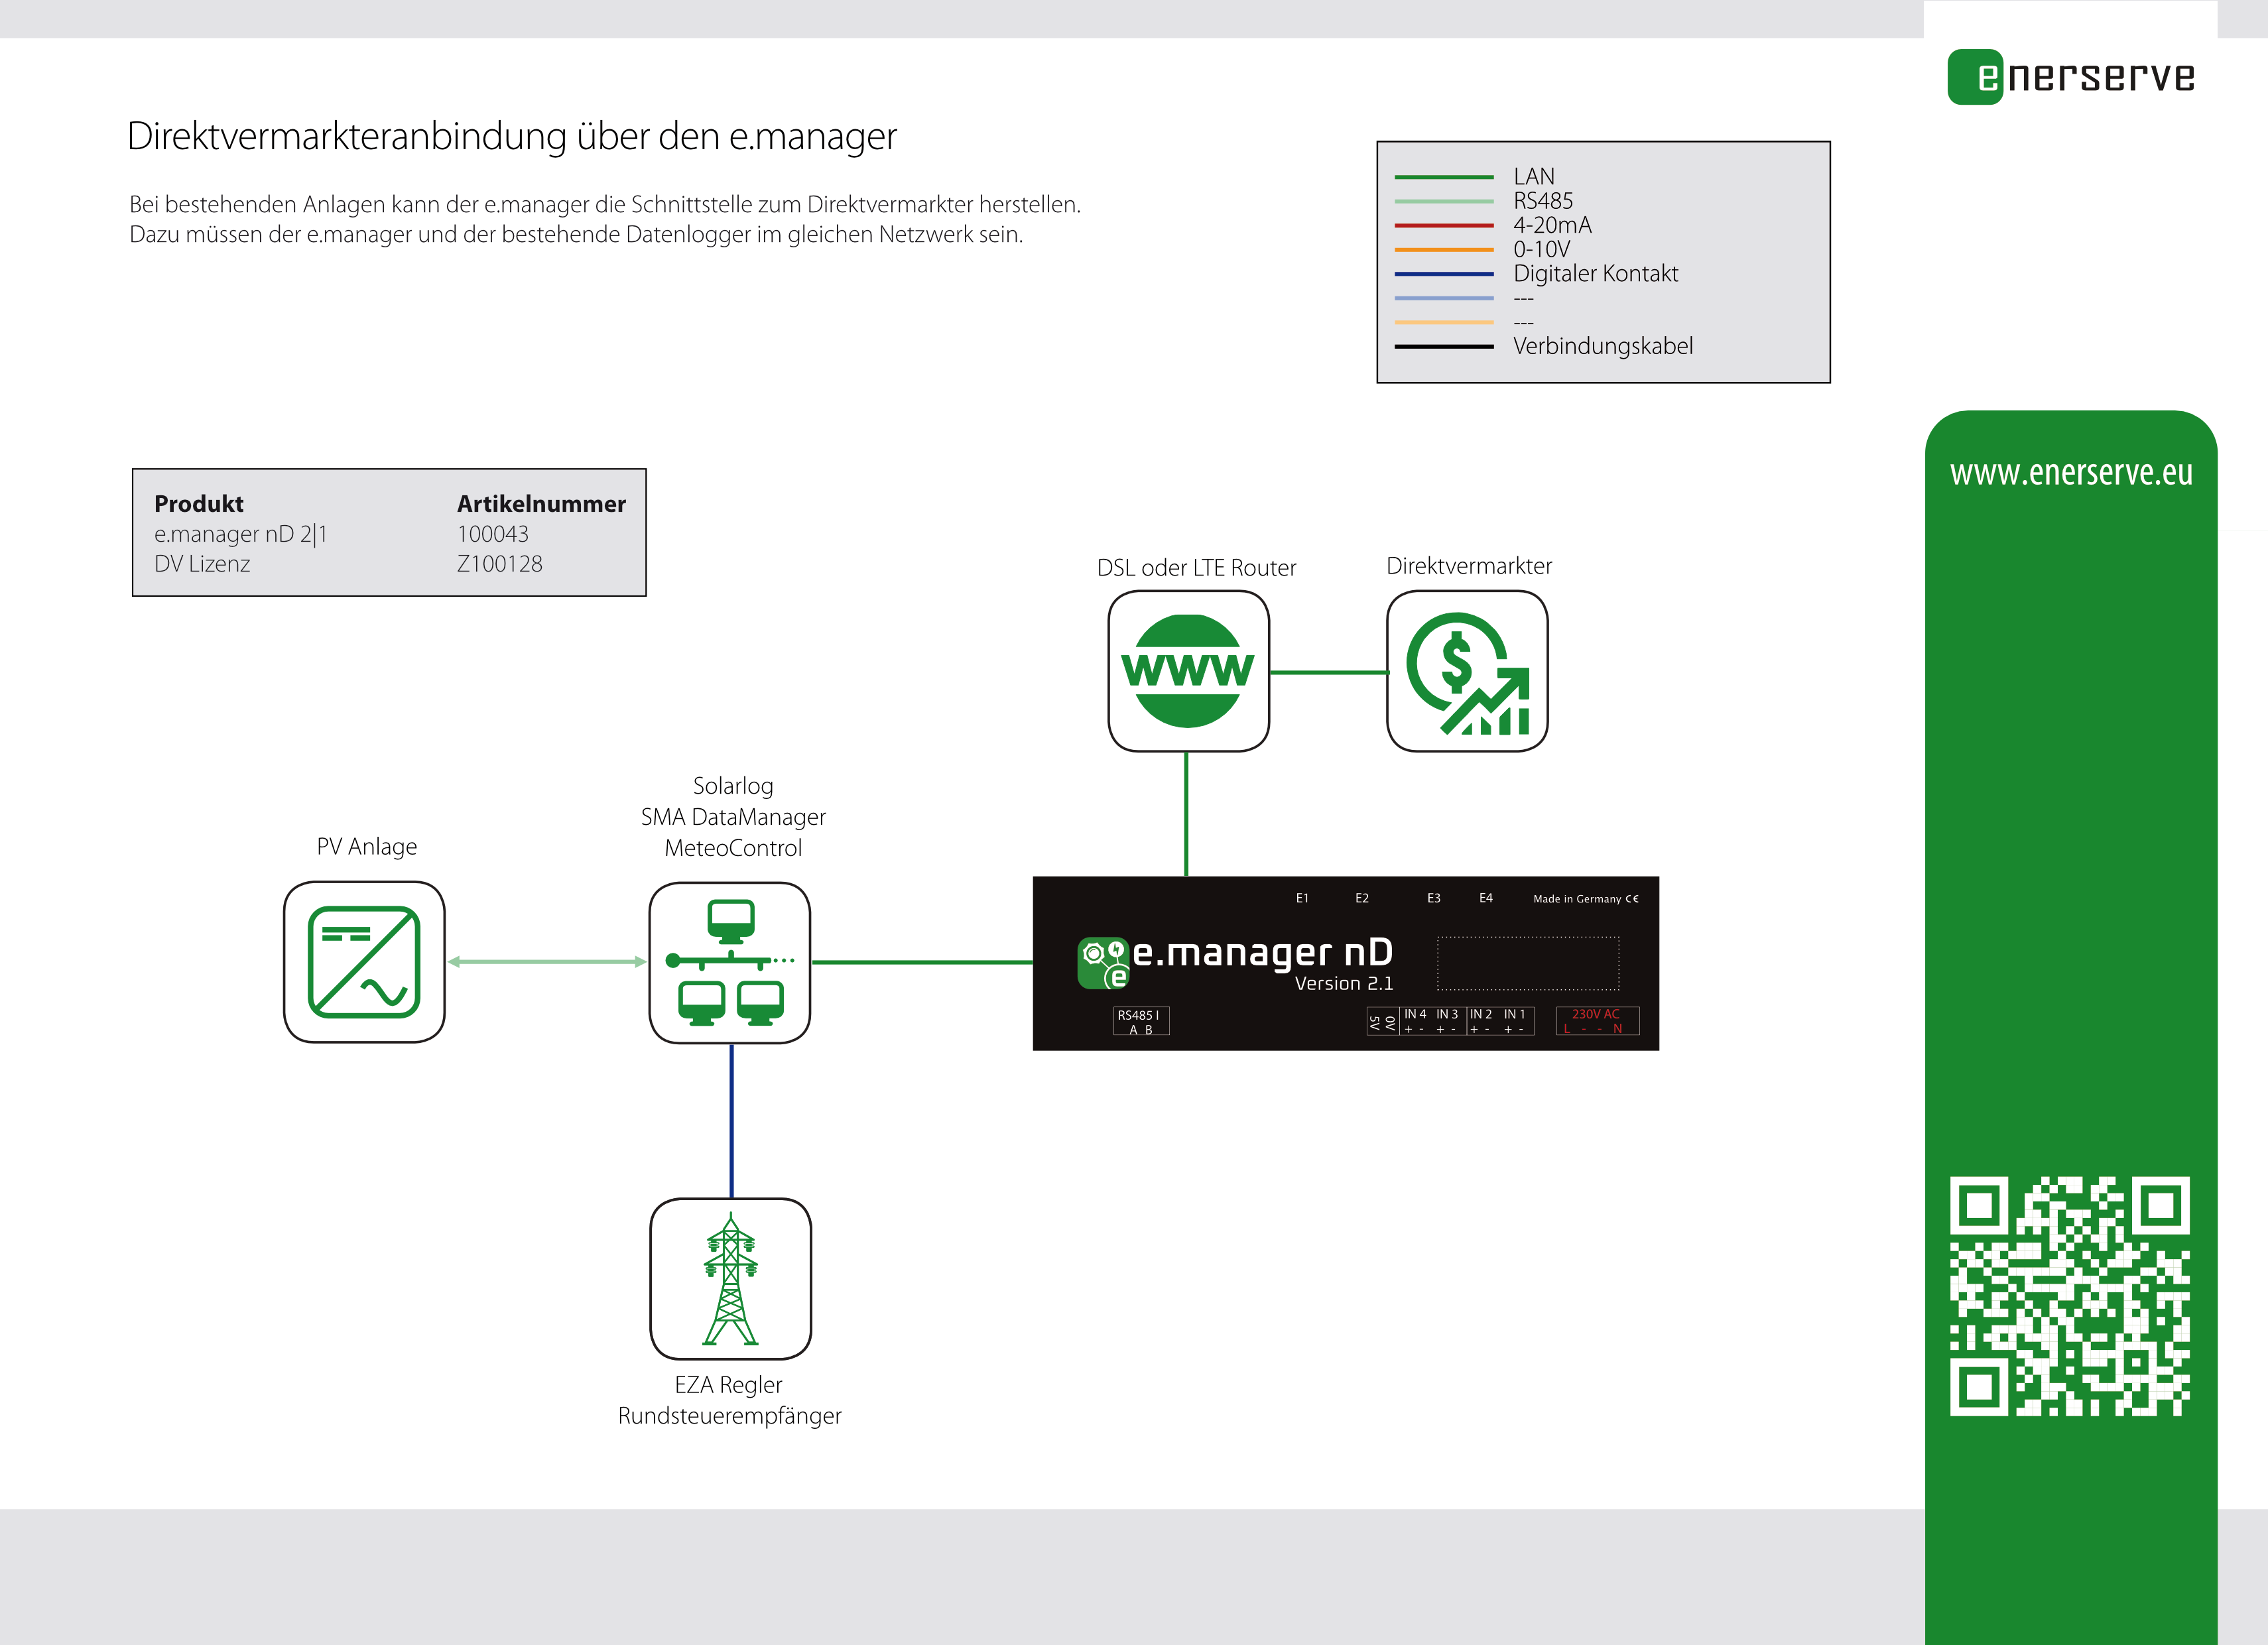Click the LAN green legend line

(1444, 177)
